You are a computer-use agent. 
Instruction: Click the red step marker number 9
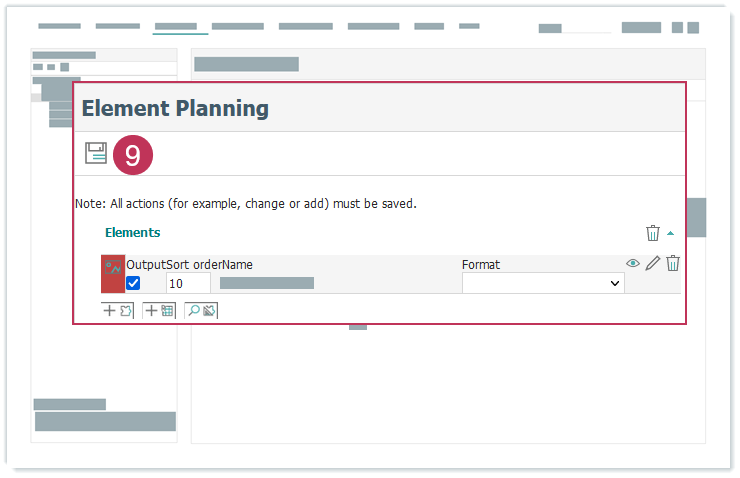point(133,154)
